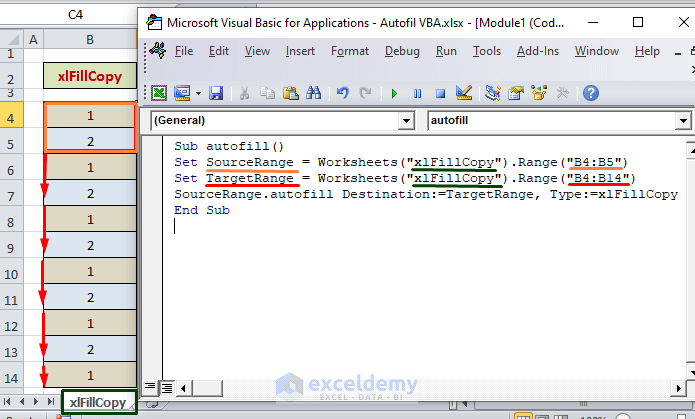Select the xlFillCopy sheet tab
695x419 pixels.
pyautogui.click(x=98, y=402)
